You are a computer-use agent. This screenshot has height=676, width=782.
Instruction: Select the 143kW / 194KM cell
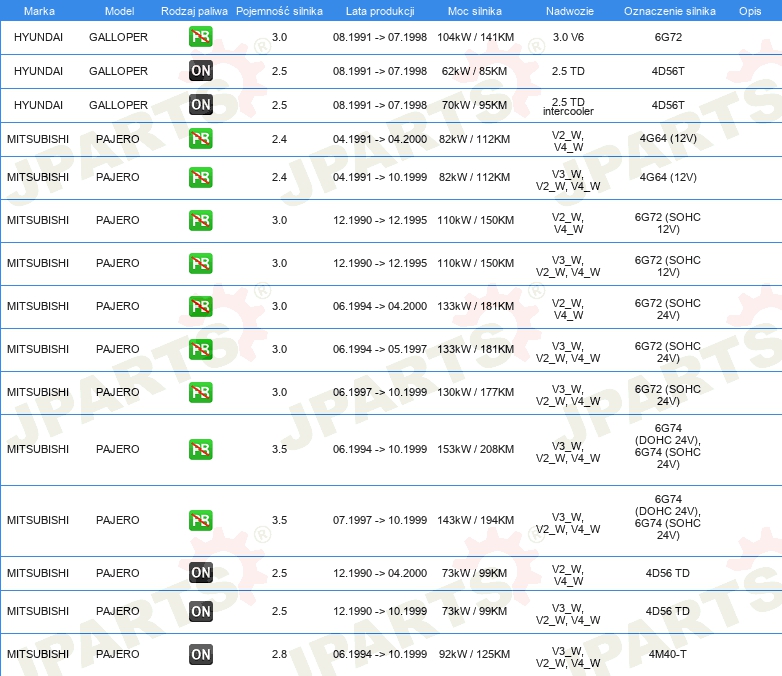coord(475,520)
